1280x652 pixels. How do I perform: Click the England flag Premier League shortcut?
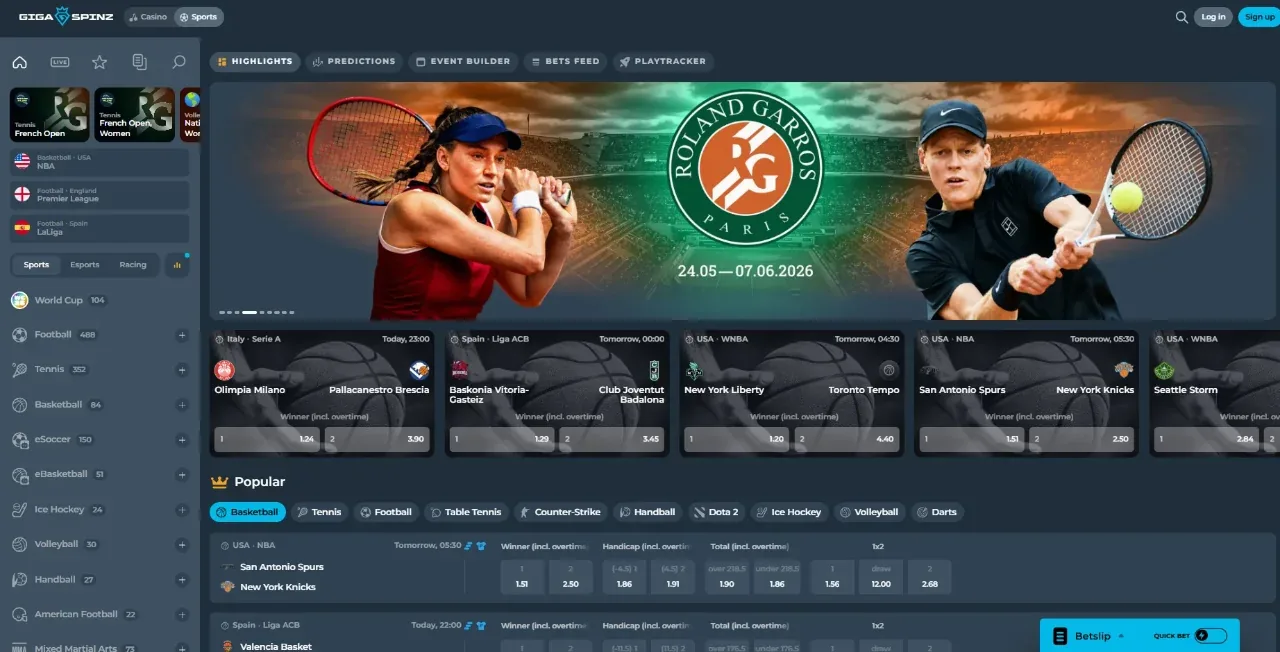click(100, 195)
